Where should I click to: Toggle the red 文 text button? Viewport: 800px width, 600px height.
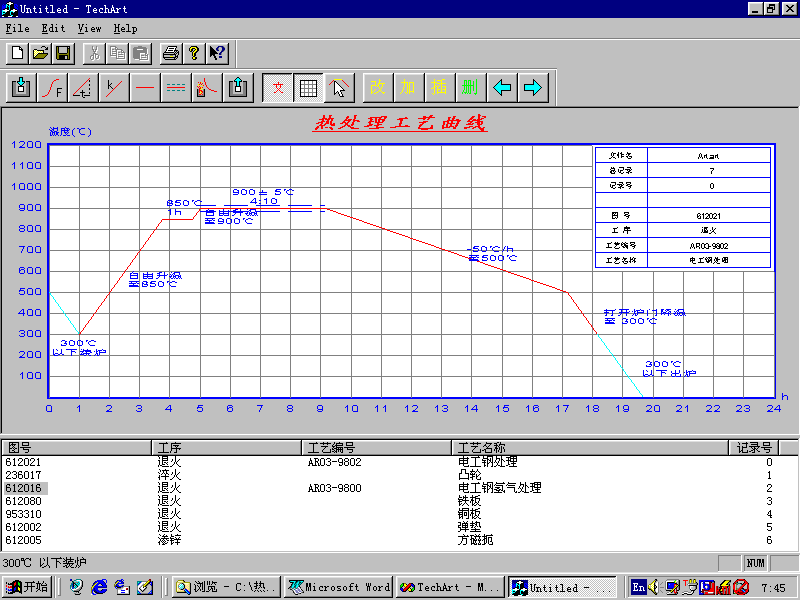(x=279, y=87)
